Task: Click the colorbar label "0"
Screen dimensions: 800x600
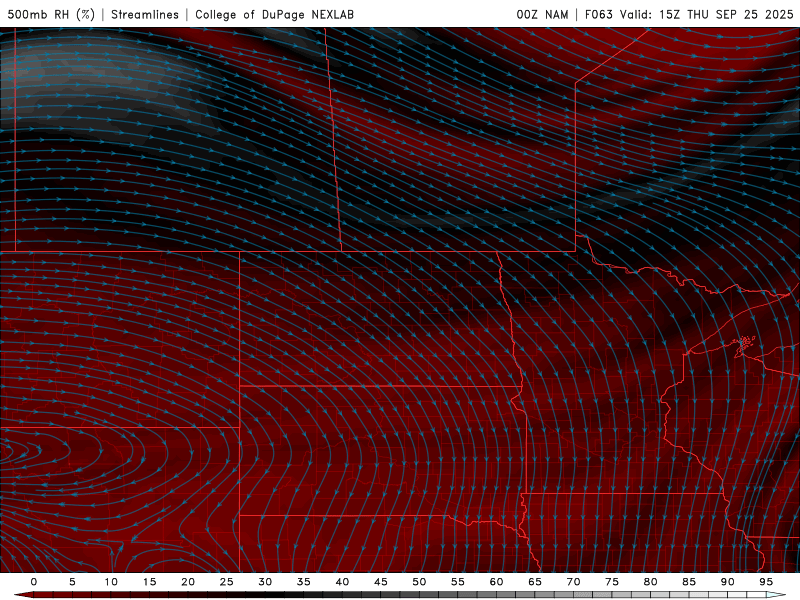Action: [x=34, y=582]
